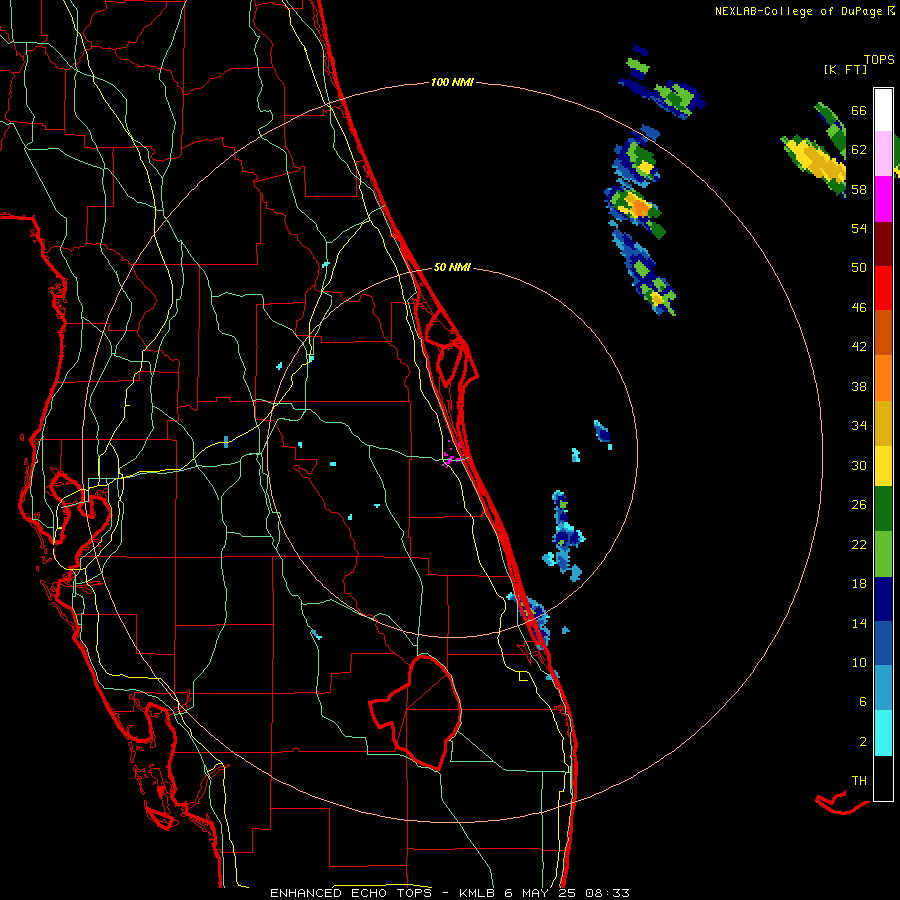The width and height of the screenshot is (900, 900).
Task: Click the 54 legend value
Action: 859,228
